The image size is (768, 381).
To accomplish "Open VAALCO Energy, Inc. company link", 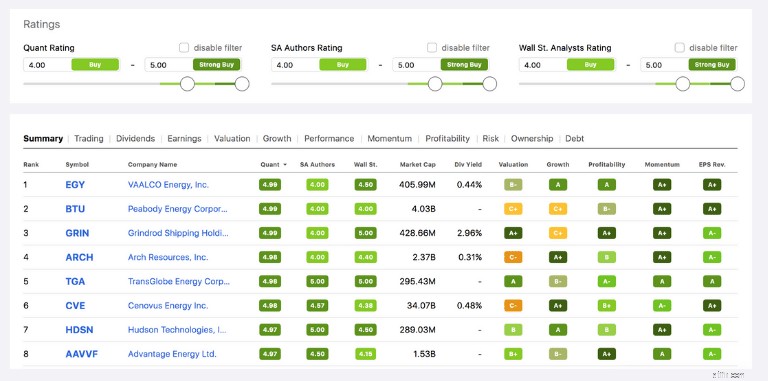I will coord(168,185).
